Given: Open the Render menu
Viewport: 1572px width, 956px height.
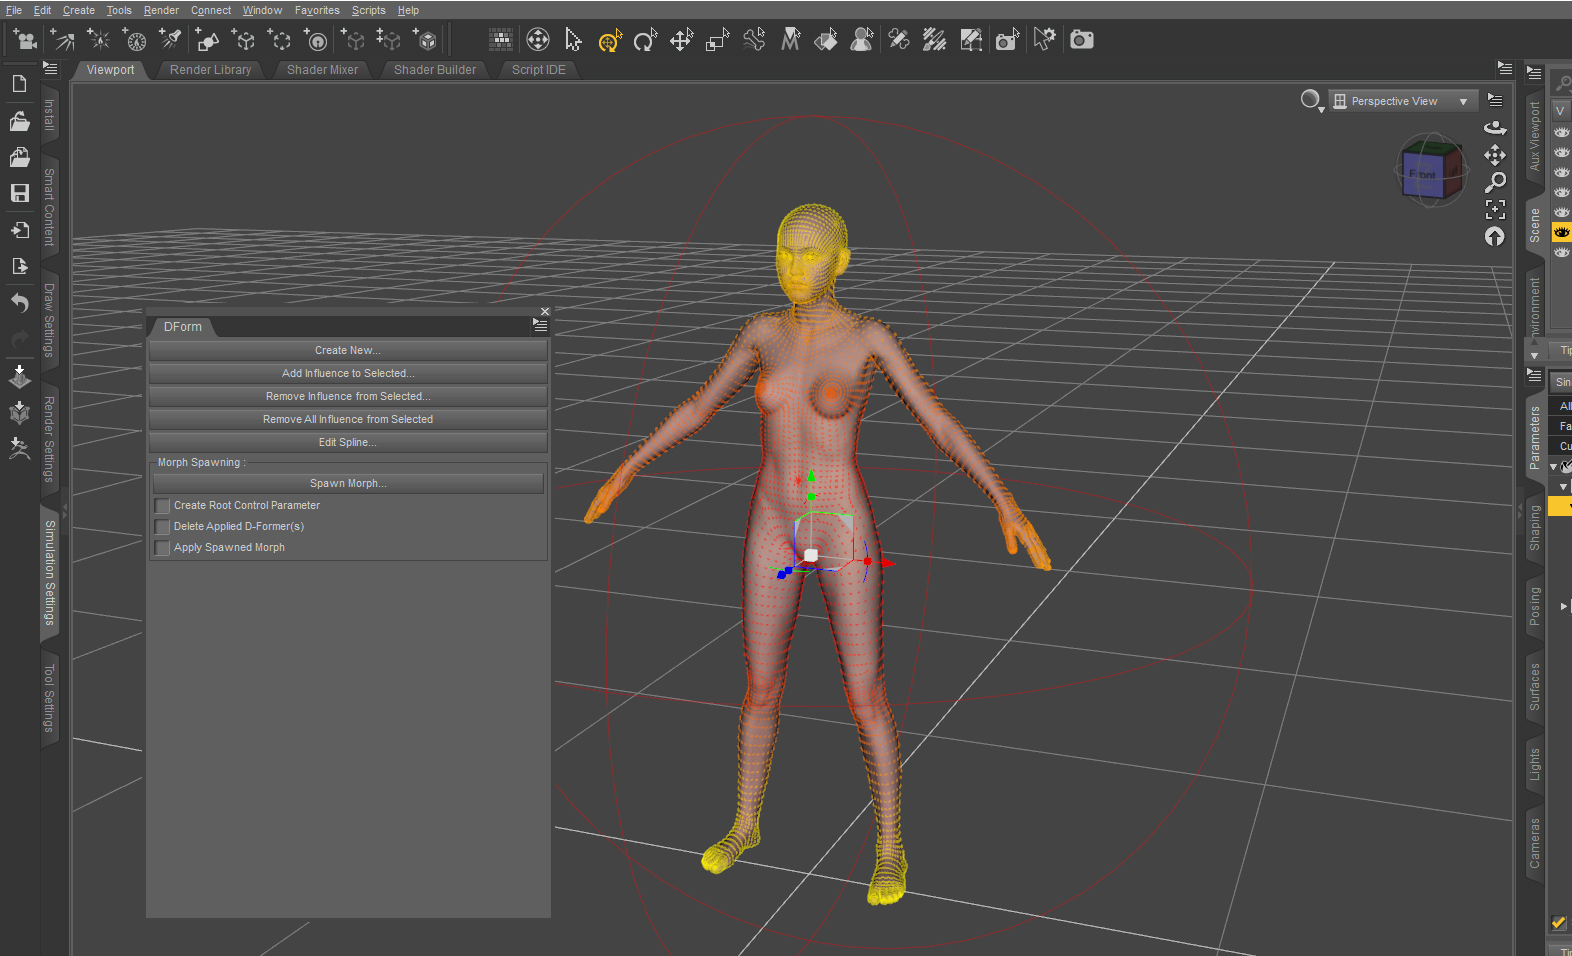Looking at the screenshot, I should pos(161,10).
